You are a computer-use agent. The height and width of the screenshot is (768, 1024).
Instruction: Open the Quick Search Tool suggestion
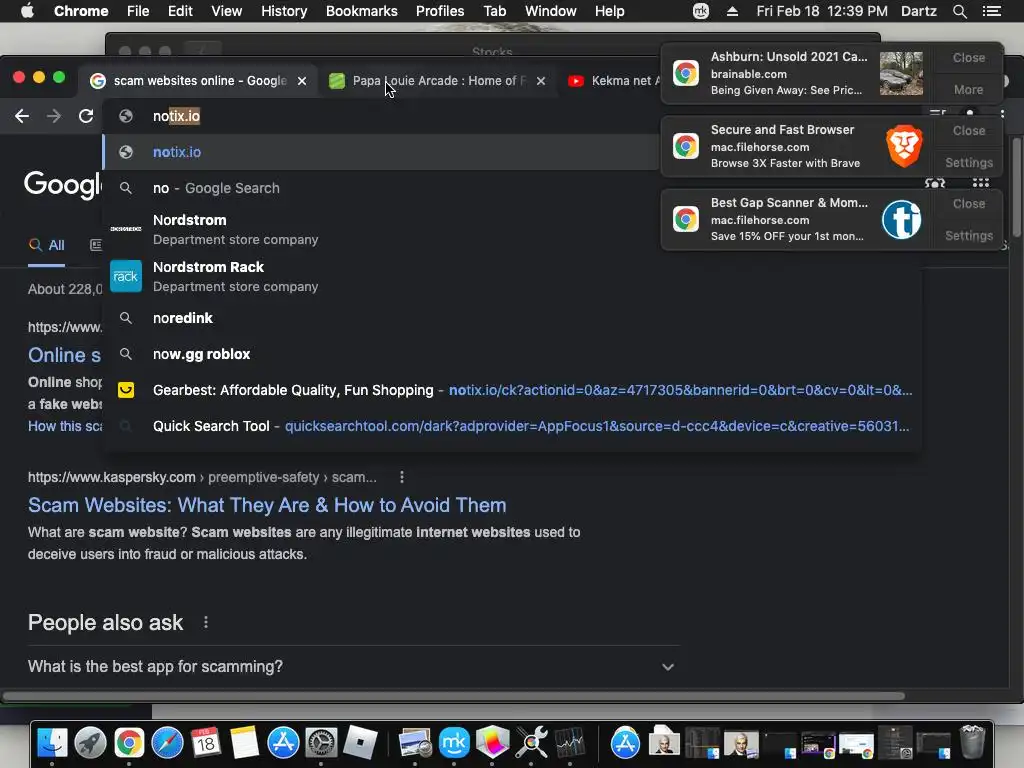click(513, 426)
